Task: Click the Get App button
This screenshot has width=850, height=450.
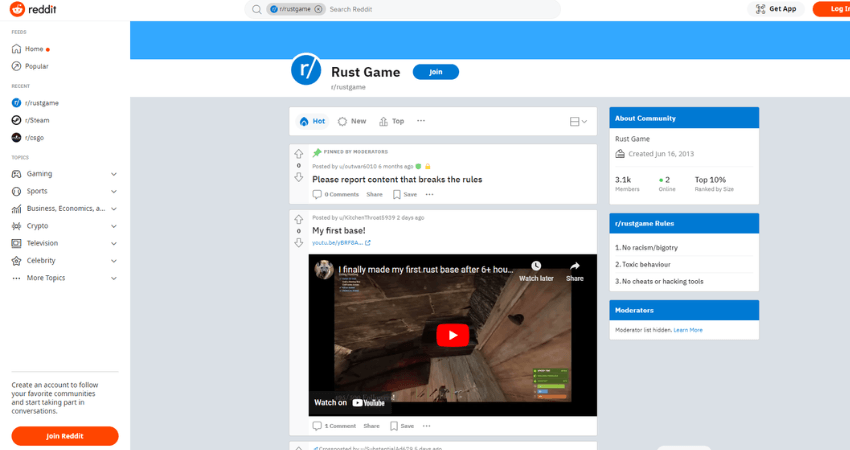Action: (x=776, y=9)
